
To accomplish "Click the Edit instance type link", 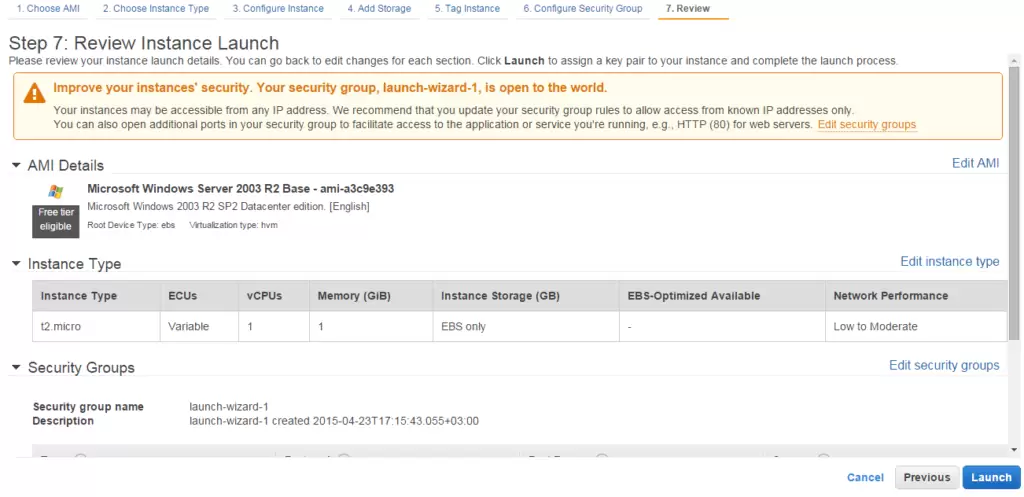I will [950, 261].
